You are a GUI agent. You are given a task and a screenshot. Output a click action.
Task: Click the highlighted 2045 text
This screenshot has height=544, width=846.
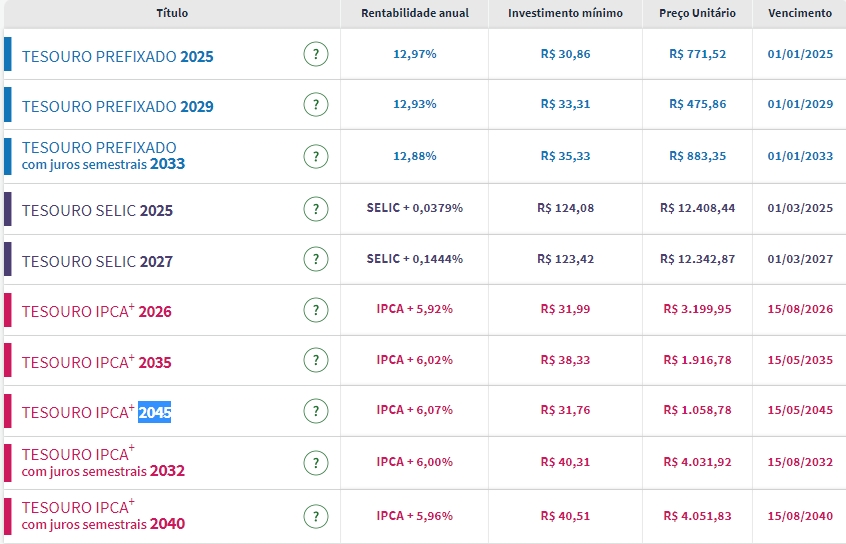(154, 412)
